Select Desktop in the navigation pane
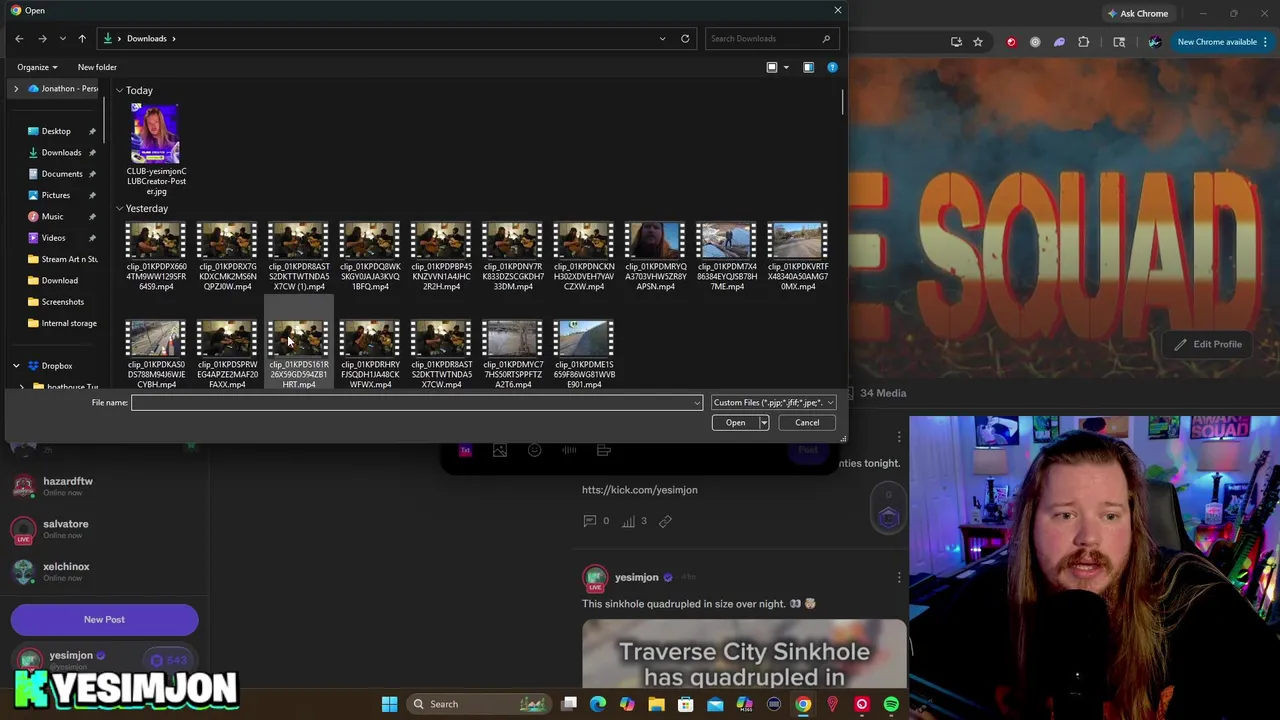The image size is (1280, 720). 56,131
